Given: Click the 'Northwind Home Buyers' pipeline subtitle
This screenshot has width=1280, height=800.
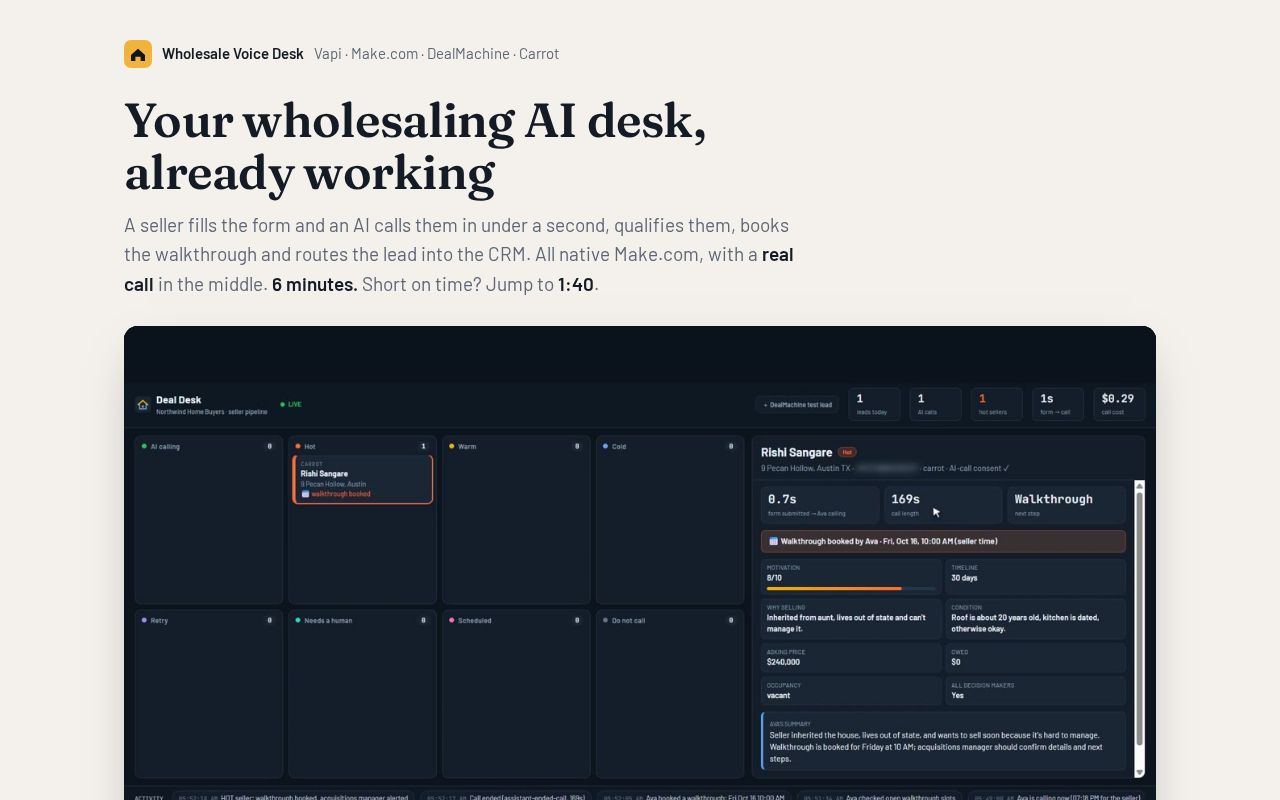Looking at the screenshot, I should click(212, 412).
